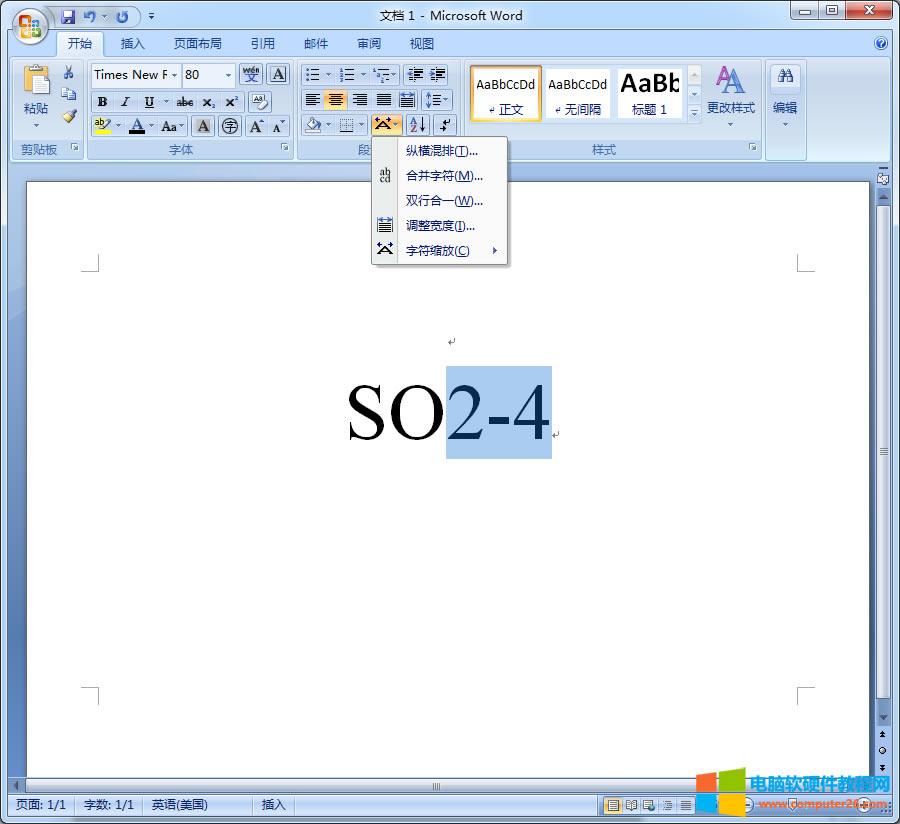Enable center alignment in the paragraph group
The width and height of the screenshot is (900, 824).
[x=336, y=99]
